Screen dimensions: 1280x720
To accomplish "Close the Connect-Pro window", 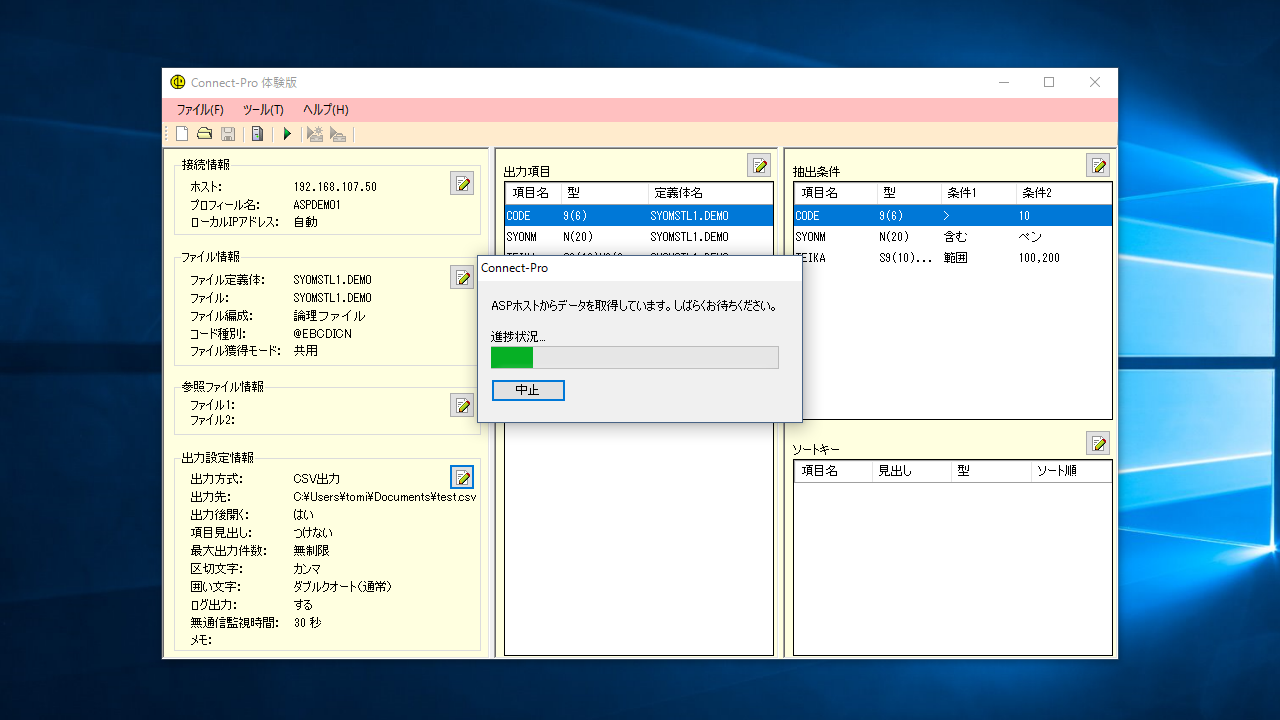I will click(1095, 82).
